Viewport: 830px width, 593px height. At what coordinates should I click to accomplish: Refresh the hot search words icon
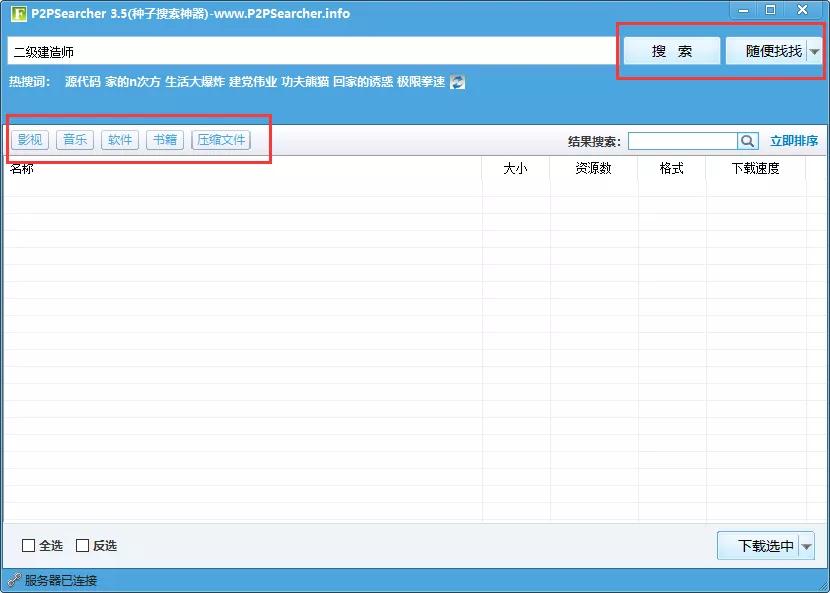point(457,82)
